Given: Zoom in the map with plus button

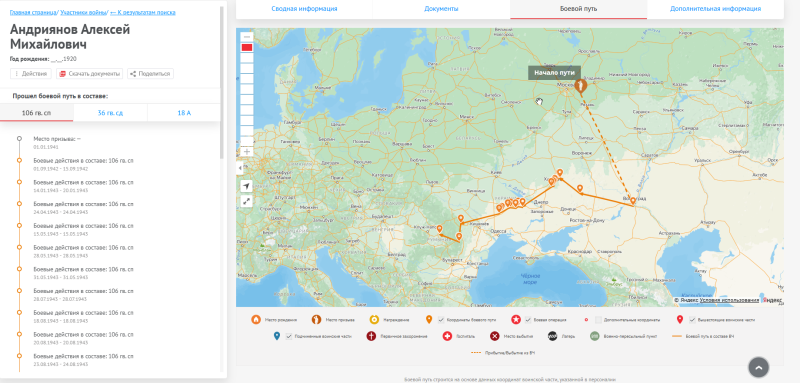Looking at the screenshot, I should click(x=247, y=151).
